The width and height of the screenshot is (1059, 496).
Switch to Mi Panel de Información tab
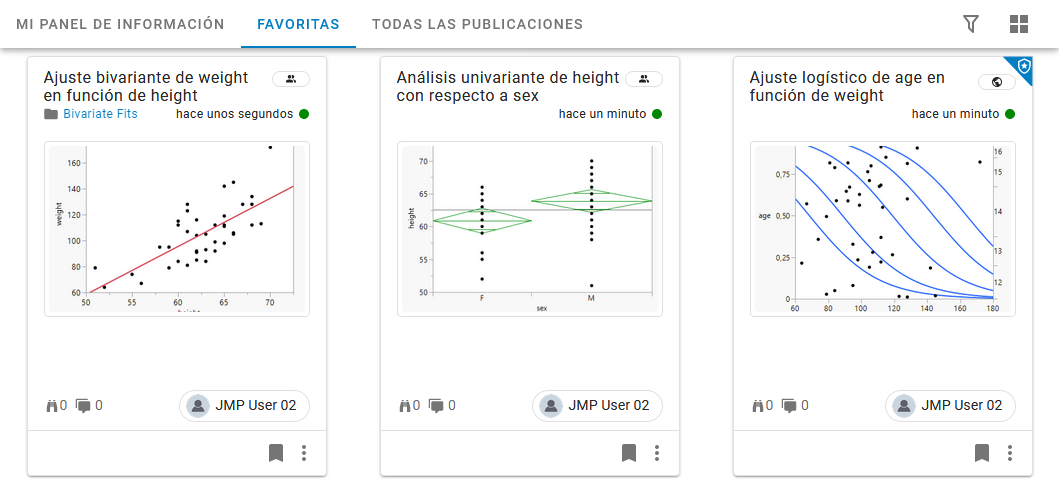point(120,24)
